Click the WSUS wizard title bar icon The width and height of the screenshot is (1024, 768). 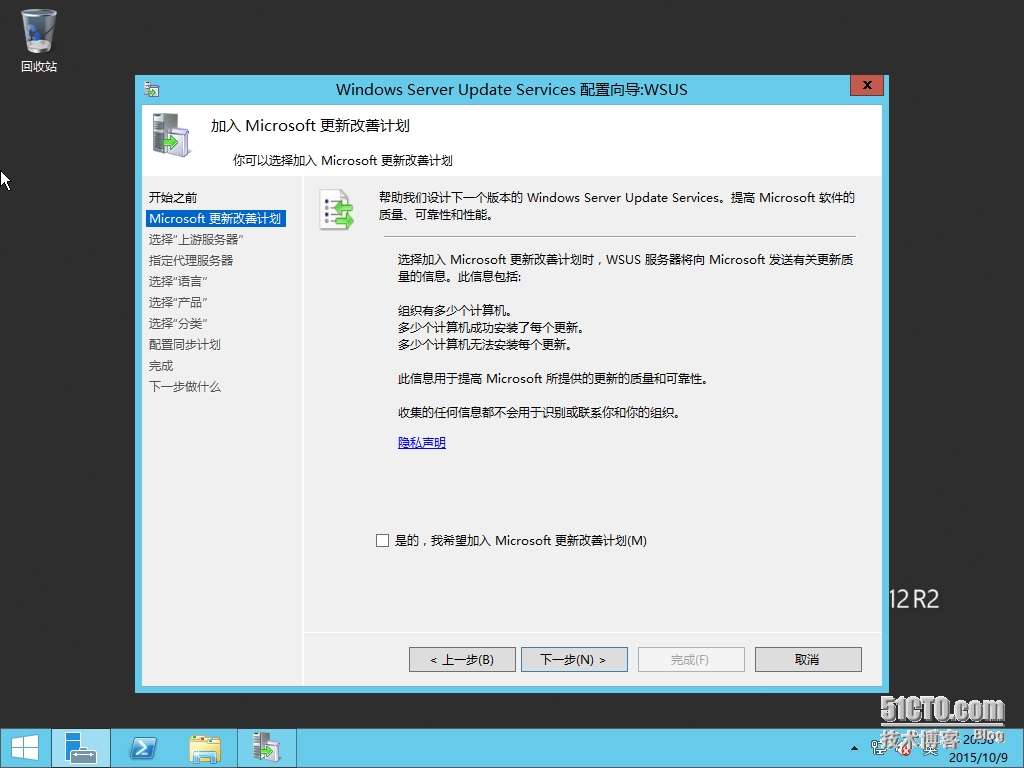[152, 89]
